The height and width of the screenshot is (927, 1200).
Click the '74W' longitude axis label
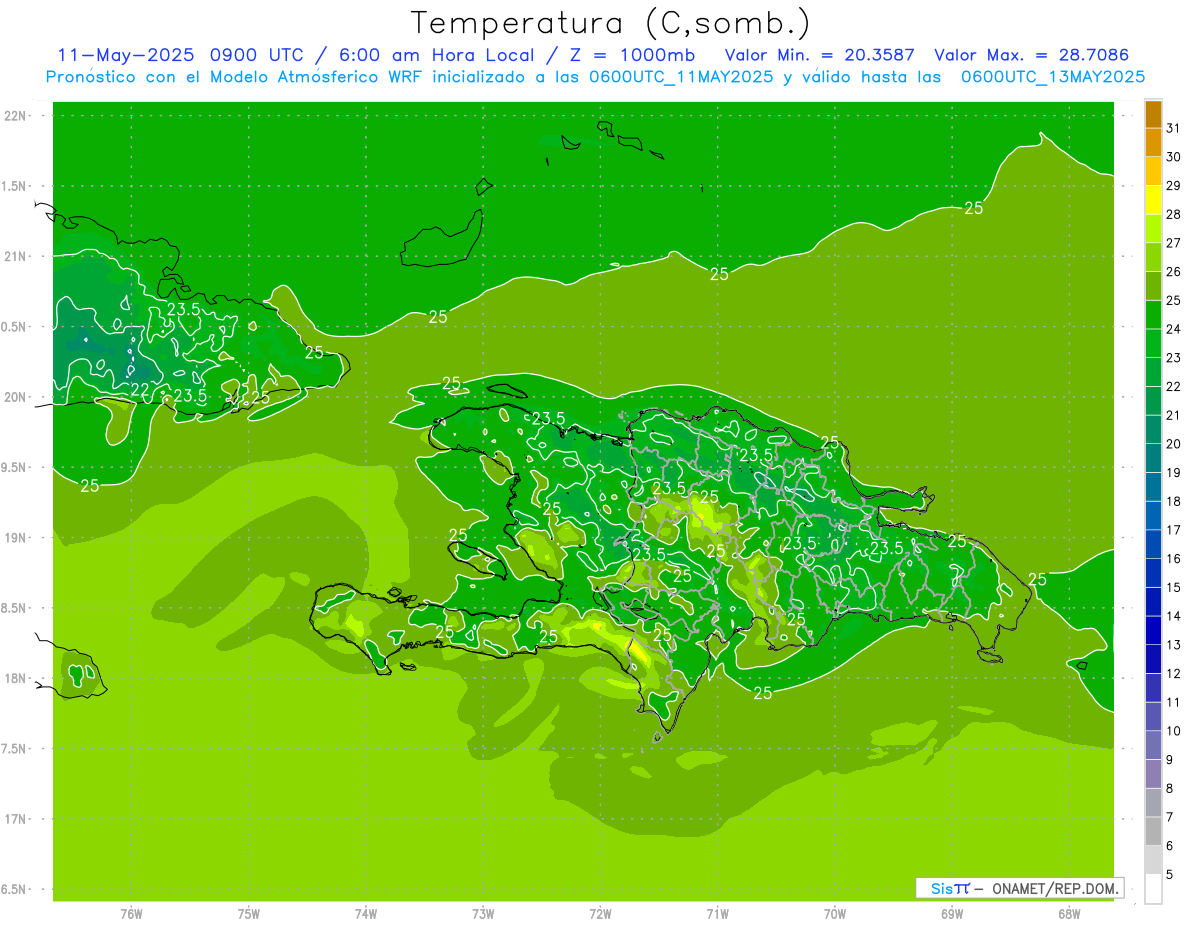366,914
